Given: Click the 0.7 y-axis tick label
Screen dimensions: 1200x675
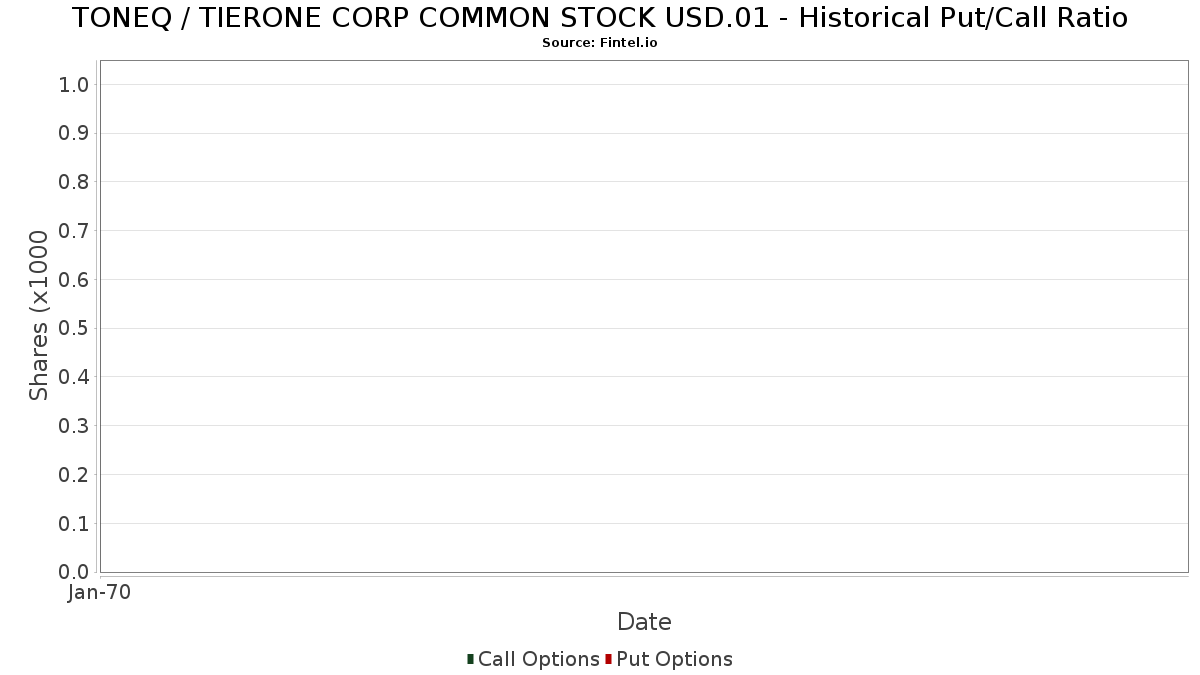Looking at the screenshot, I should click(x=75, y=231).
